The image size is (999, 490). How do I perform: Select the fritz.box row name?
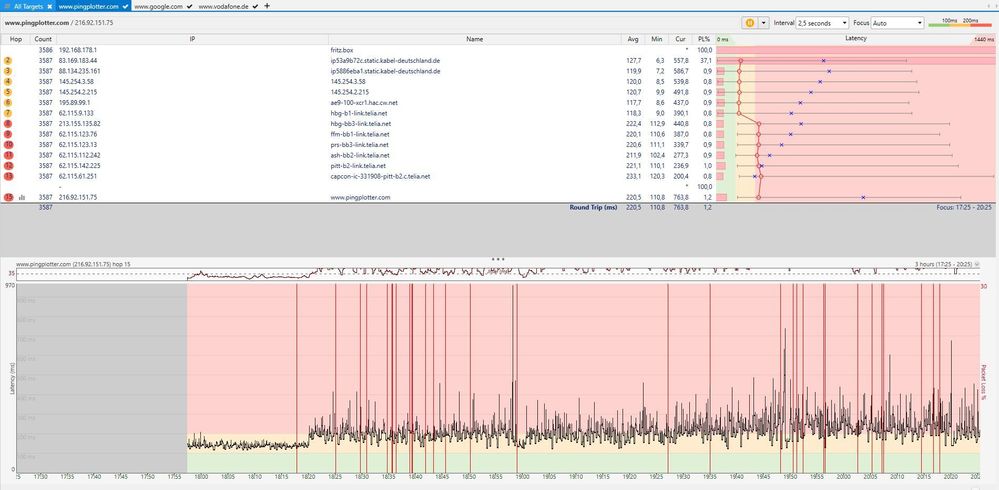click(341, 50)
